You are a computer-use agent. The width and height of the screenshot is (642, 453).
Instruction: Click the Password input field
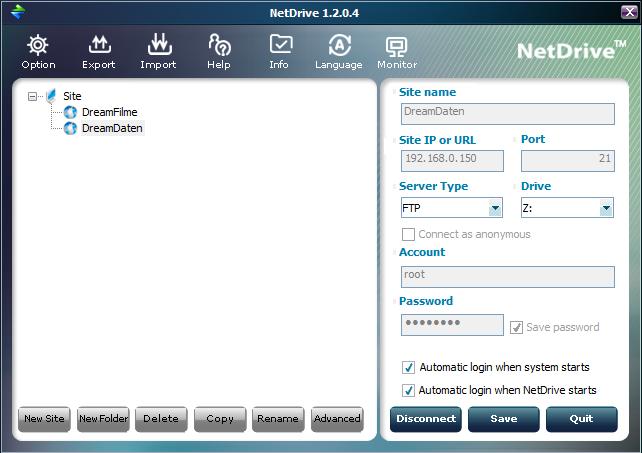452,325
